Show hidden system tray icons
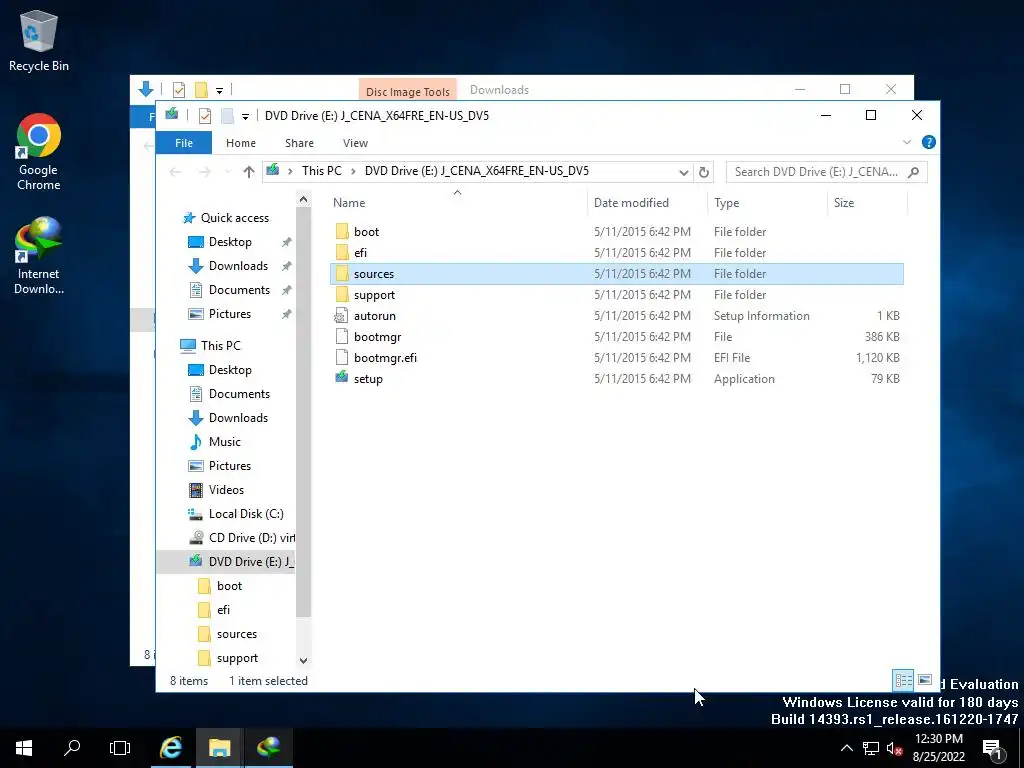Viewport: 1024px width, 768px height. coord(846,748)
